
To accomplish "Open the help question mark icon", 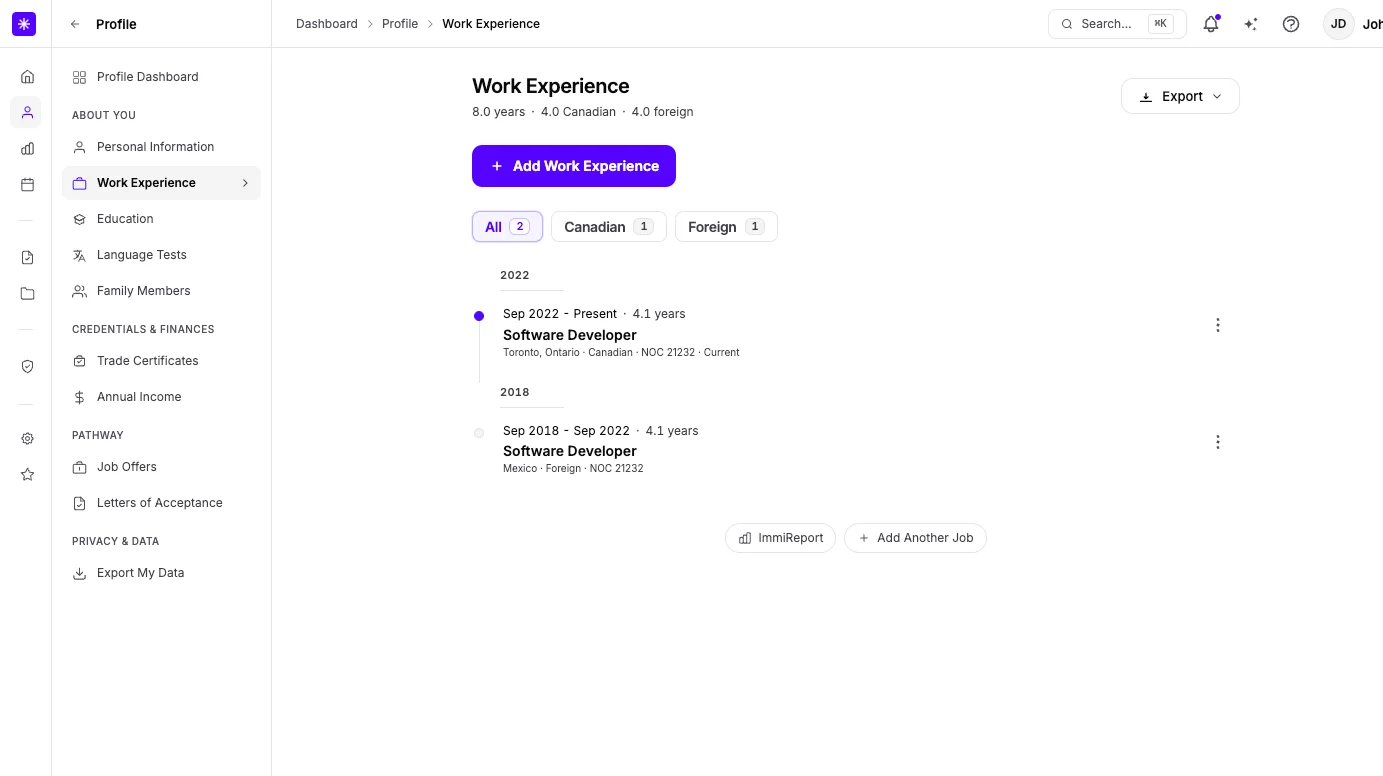I will point(1291,24).
